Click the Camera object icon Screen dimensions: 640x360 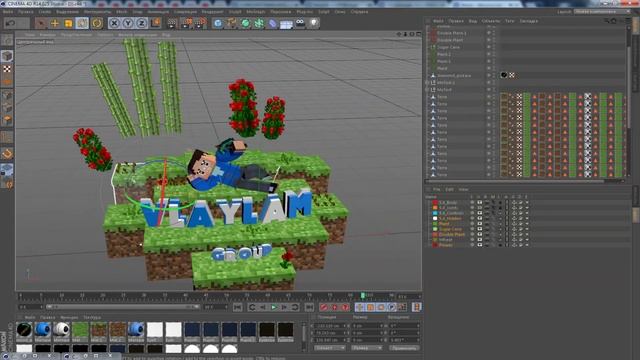click(x=300, y=23)
